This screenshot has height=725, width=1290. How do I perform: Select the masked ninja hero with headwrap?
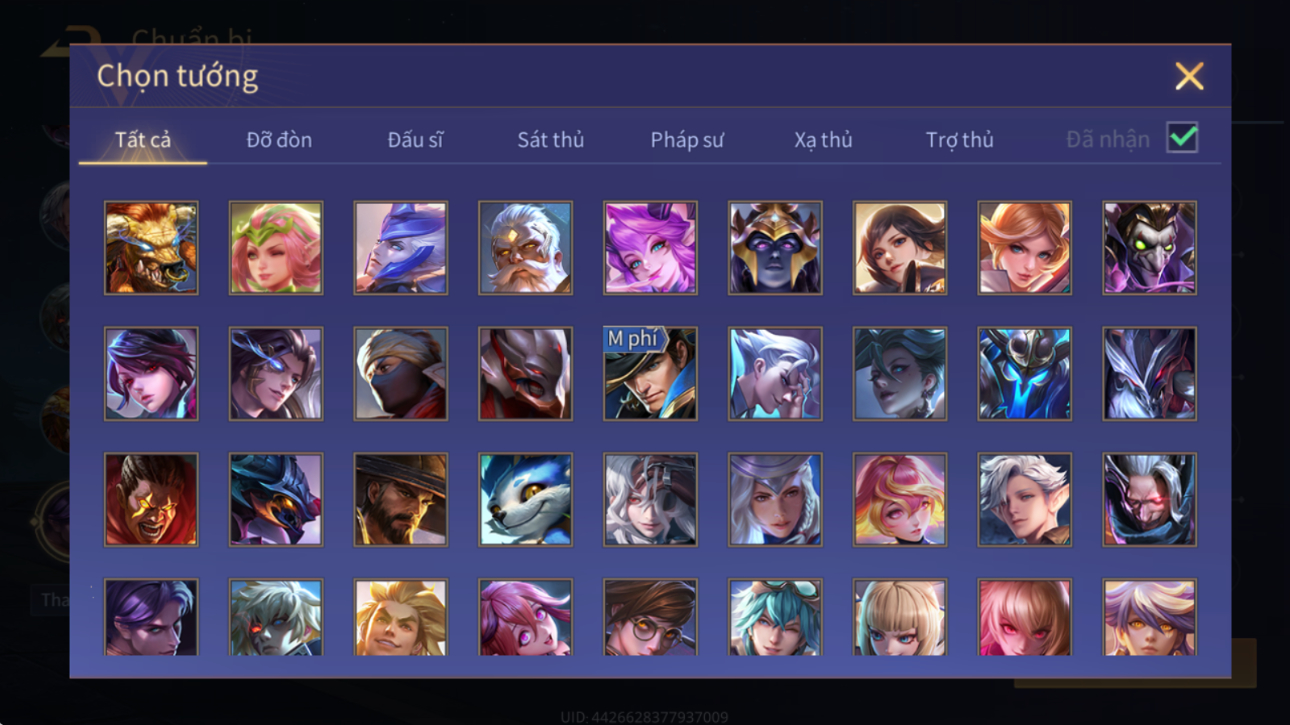pyautogui.click(x=401, y=374)
